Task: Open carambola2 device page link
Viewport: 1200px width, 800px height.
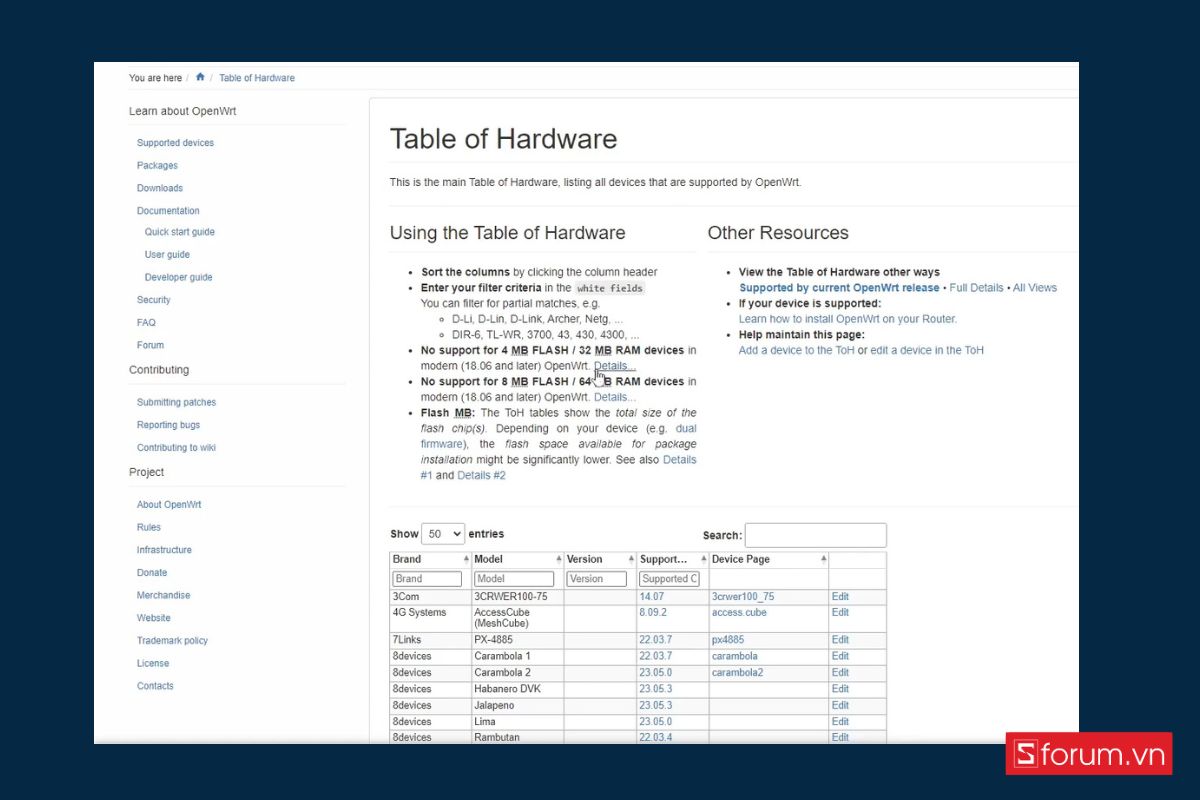Action: [738, 672]
